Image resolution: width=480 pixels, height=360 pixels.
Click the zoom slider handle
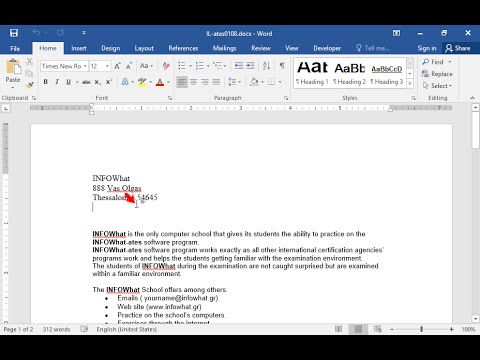[421, 329]
